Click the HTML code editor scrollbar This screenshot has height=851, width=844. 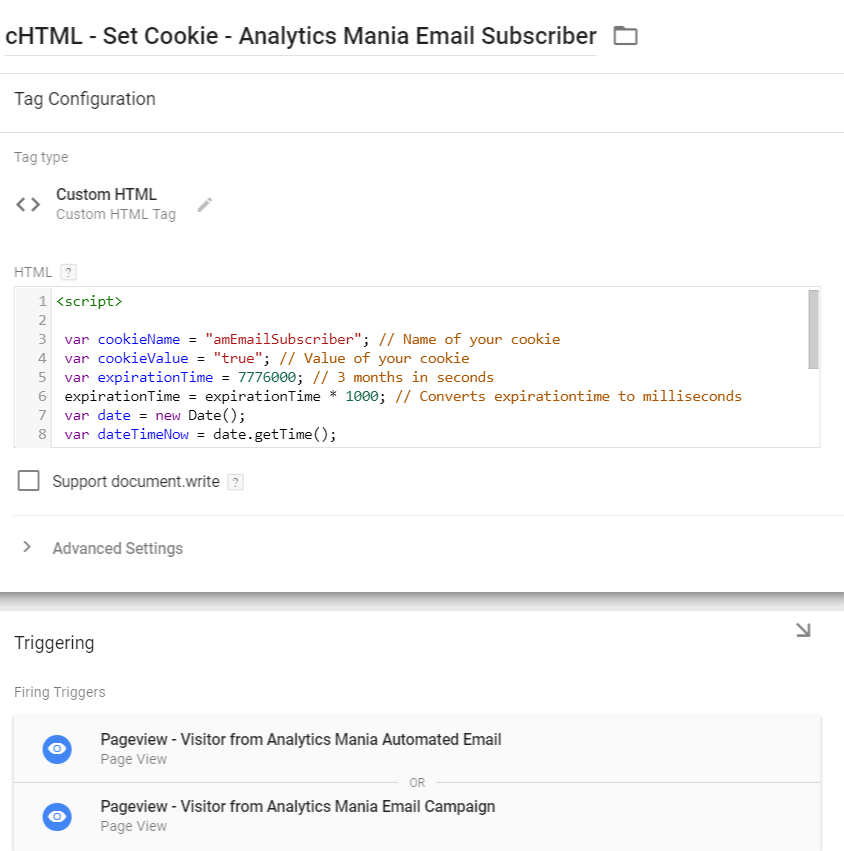813,330
